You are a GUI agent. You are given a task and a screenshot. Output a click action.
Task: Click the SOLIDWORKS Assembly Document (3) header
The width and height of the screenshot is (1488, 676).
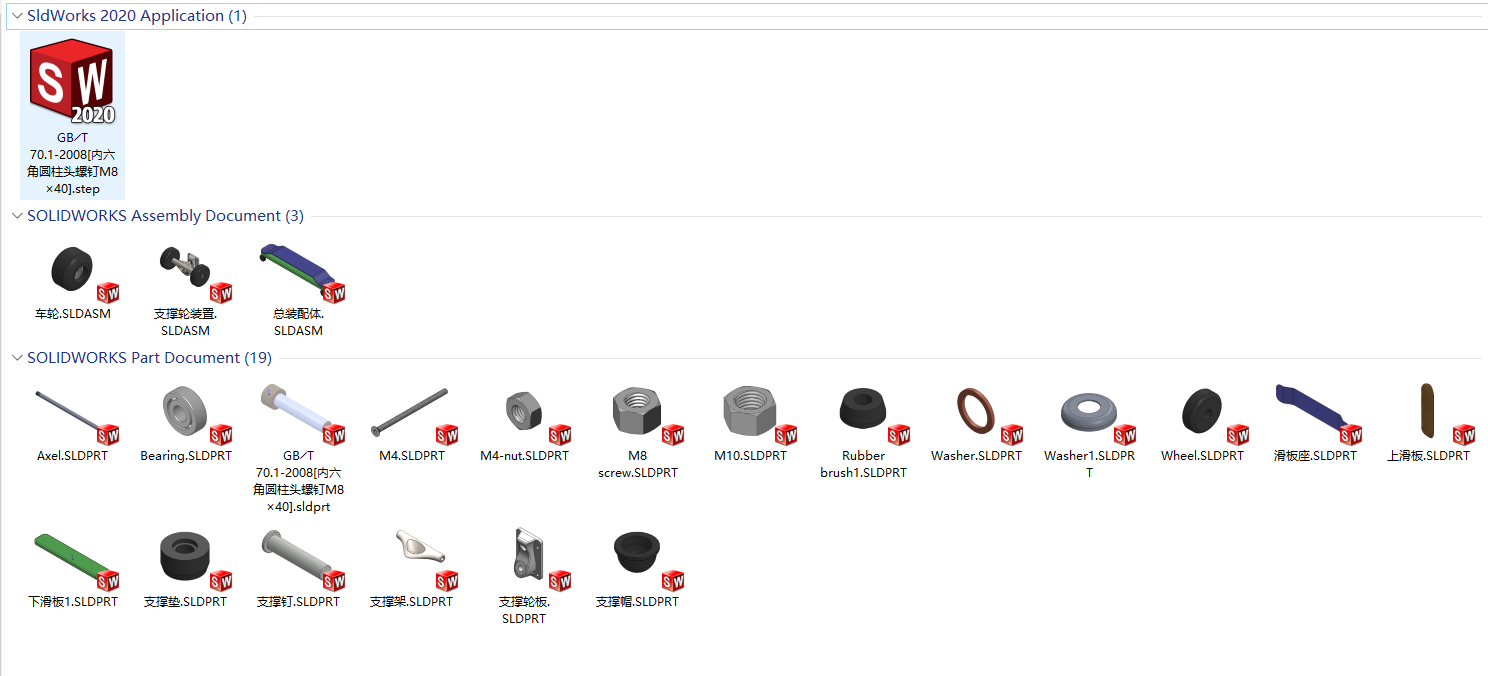click(x=165, y=216)
